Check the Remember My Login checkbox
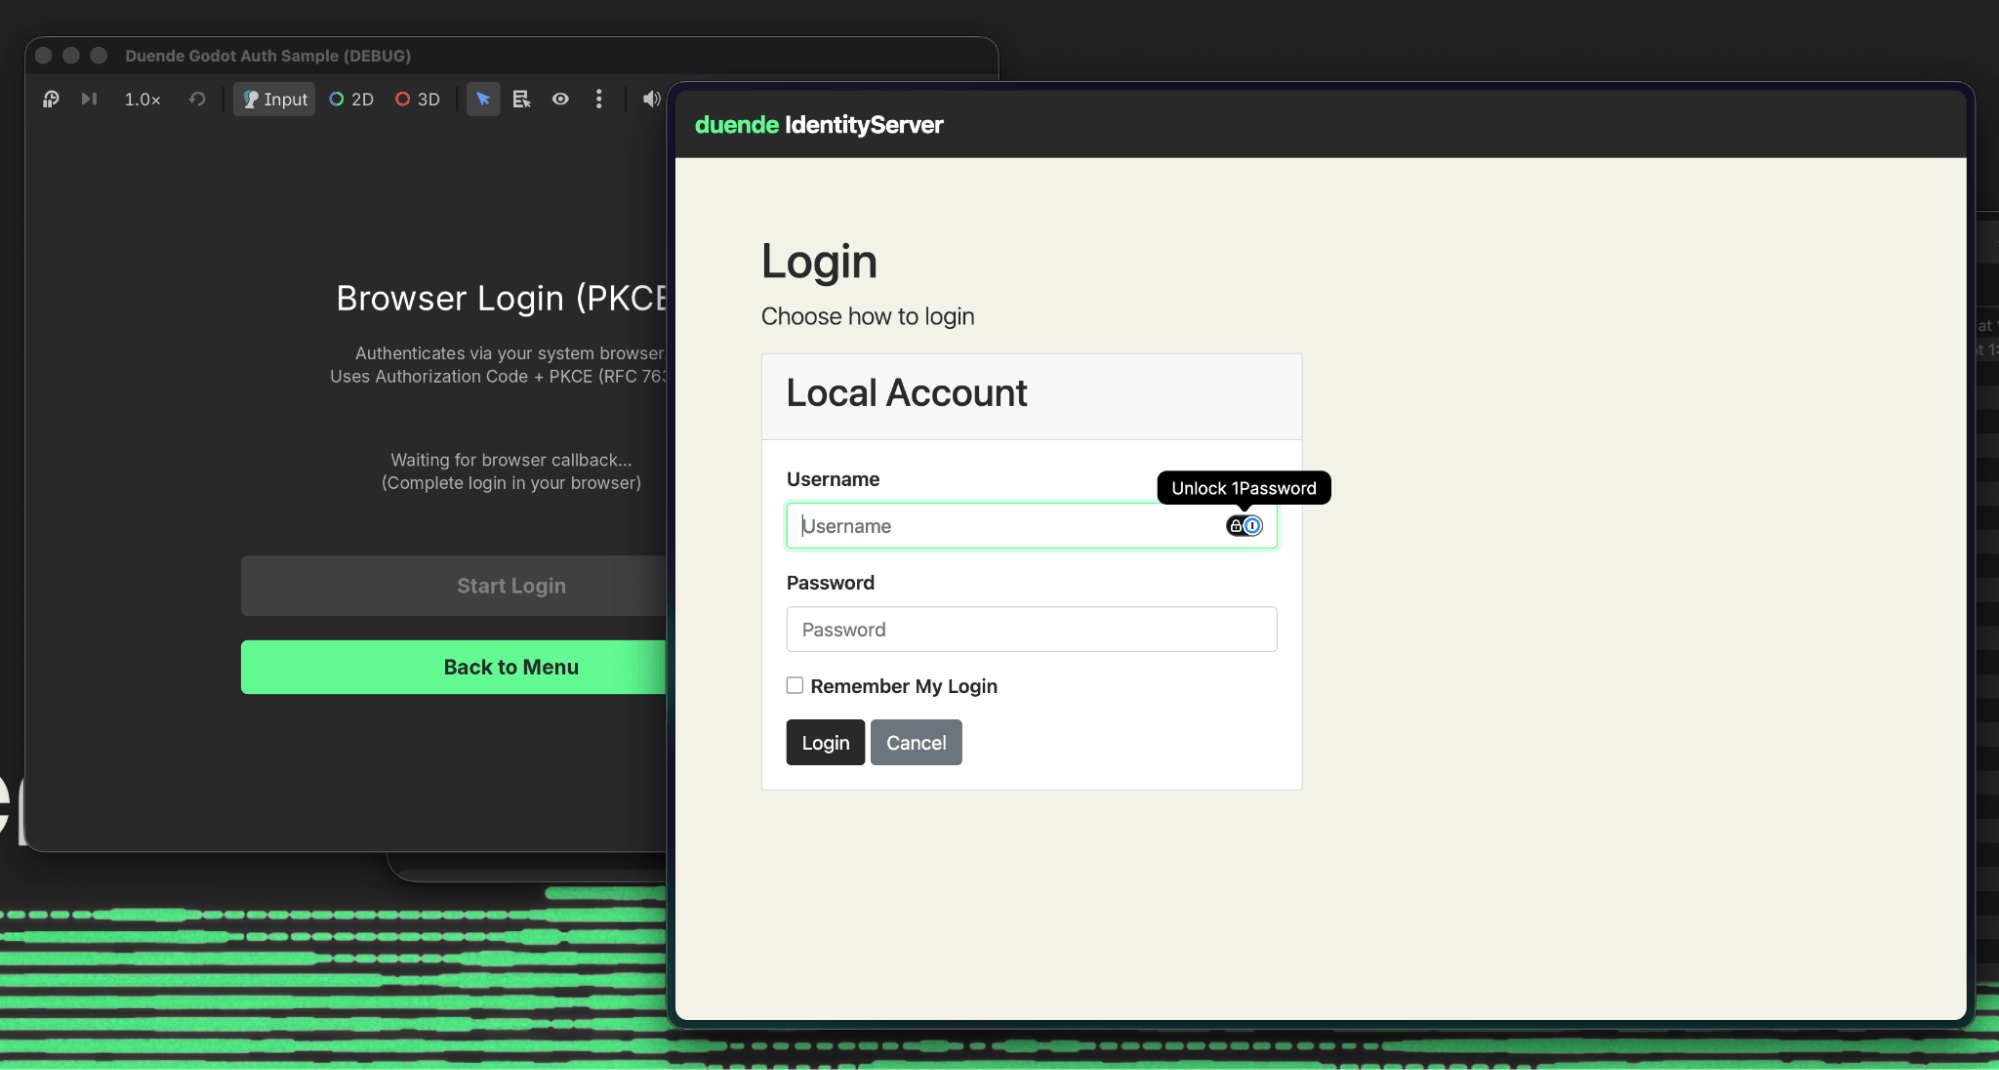Viewport: 1999px width, 1070px height. (795, 686)
